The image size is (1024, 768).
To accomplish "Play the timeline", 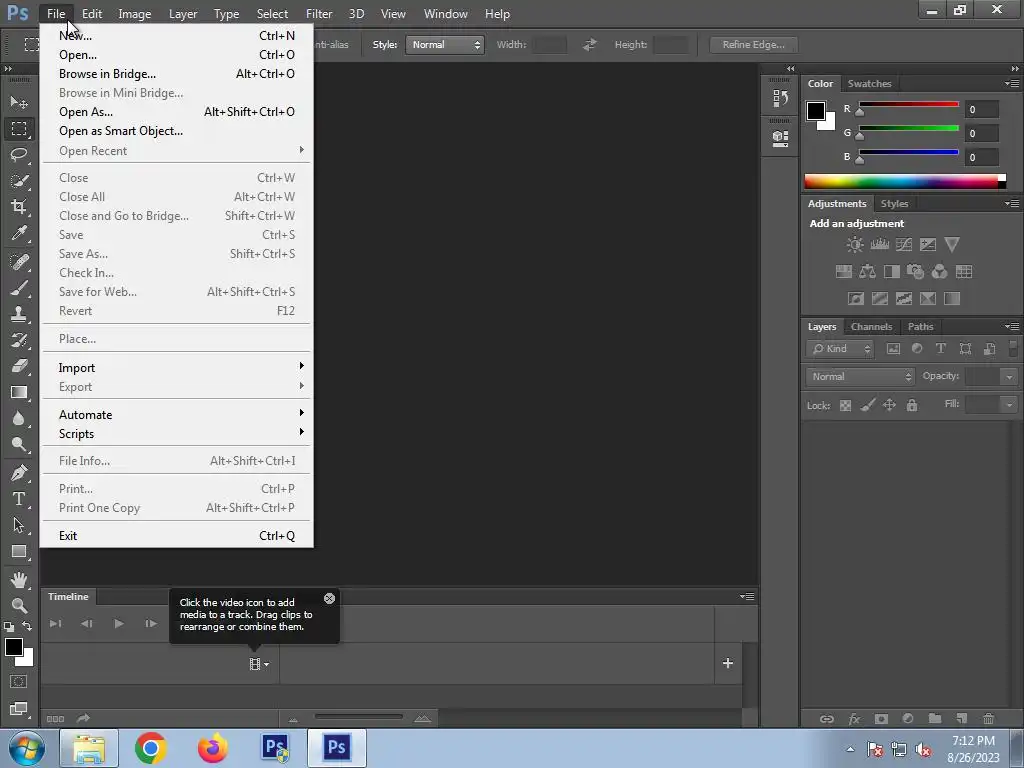I will [119, 624].
